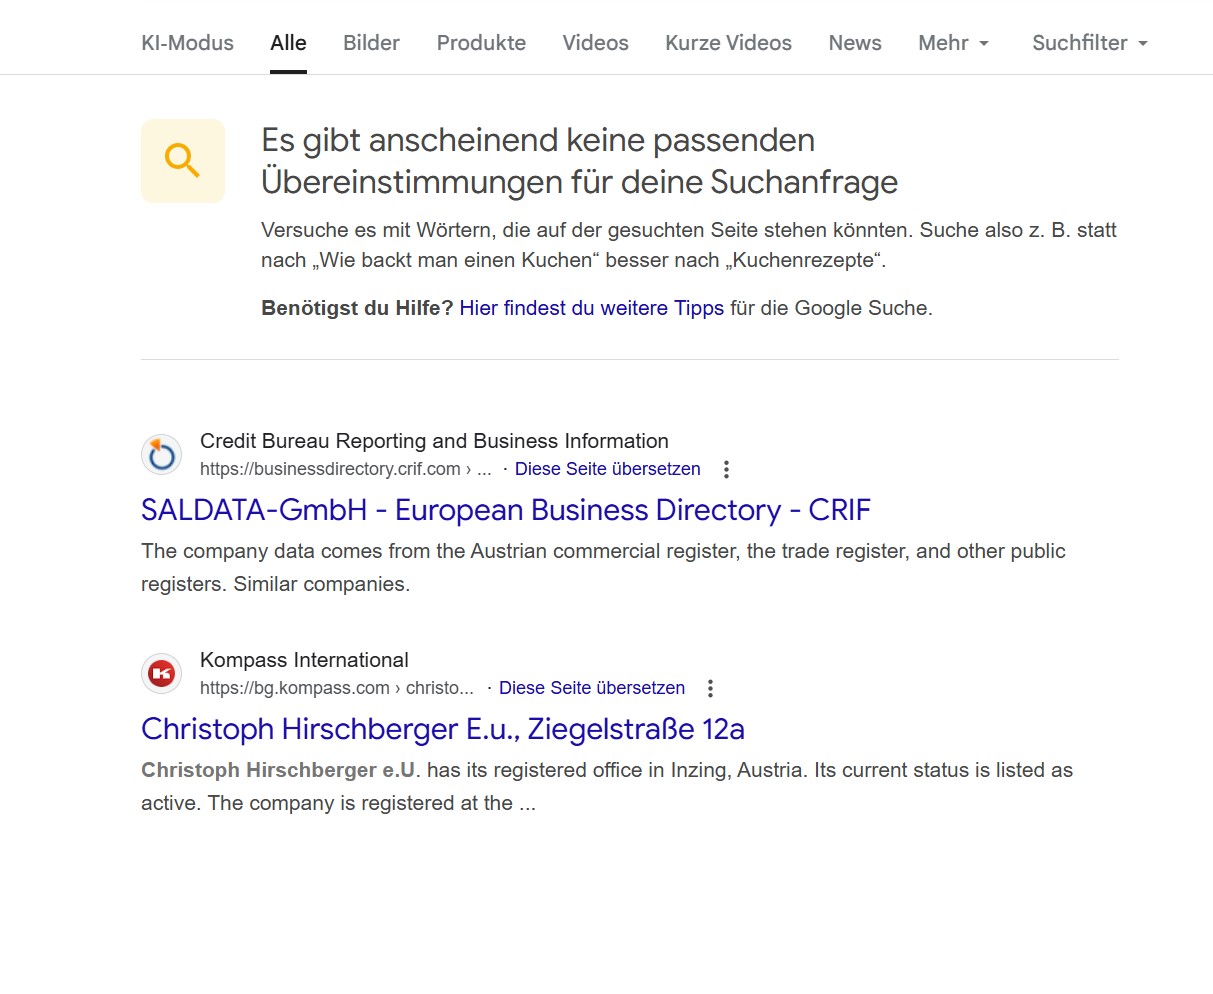Translate the Kompass result page
Viewport: 1213px width, 994px height.
(x=591, y=688)
